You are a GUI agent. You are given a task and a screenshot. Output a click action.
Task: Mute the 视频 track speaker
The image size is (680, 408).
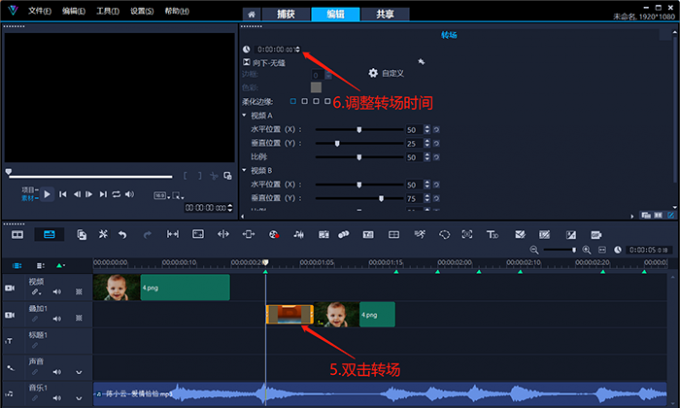56,292
